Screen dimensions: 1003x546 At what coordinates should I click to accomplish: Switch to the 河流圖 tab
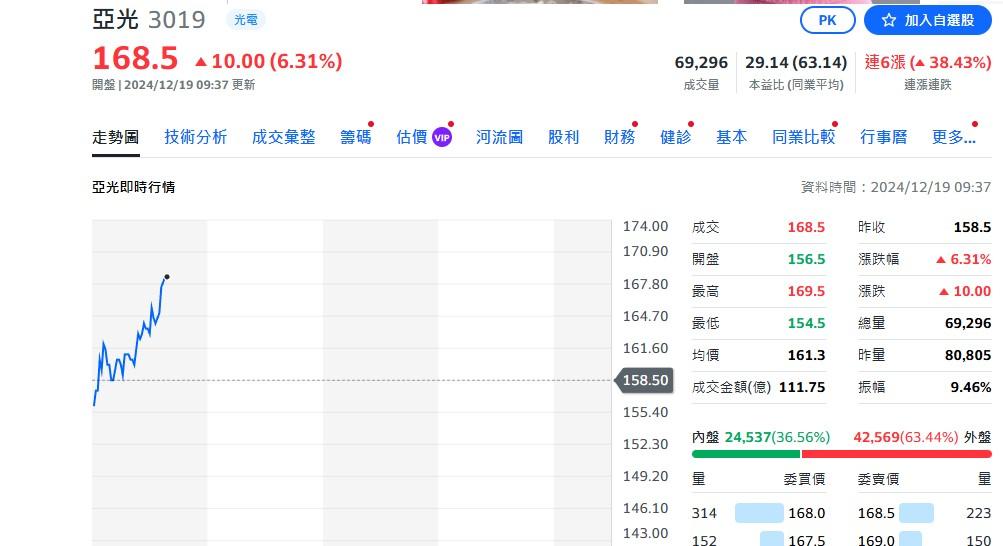[500, 137]
